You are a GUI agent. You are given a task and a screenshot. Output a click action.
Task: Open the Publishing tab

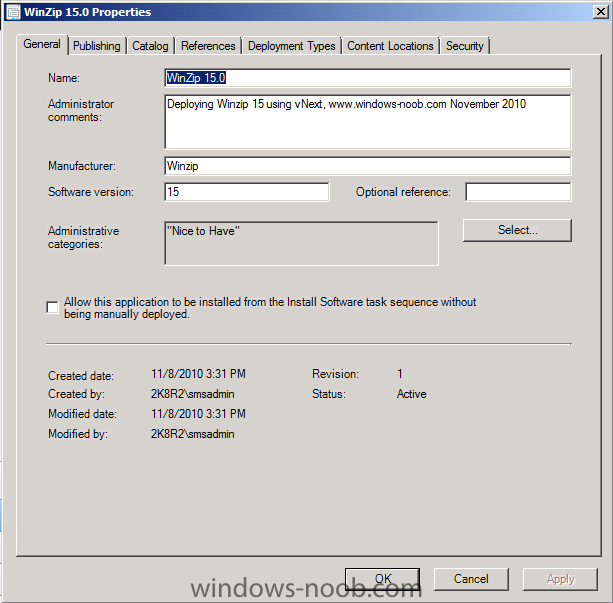point(97,46)
